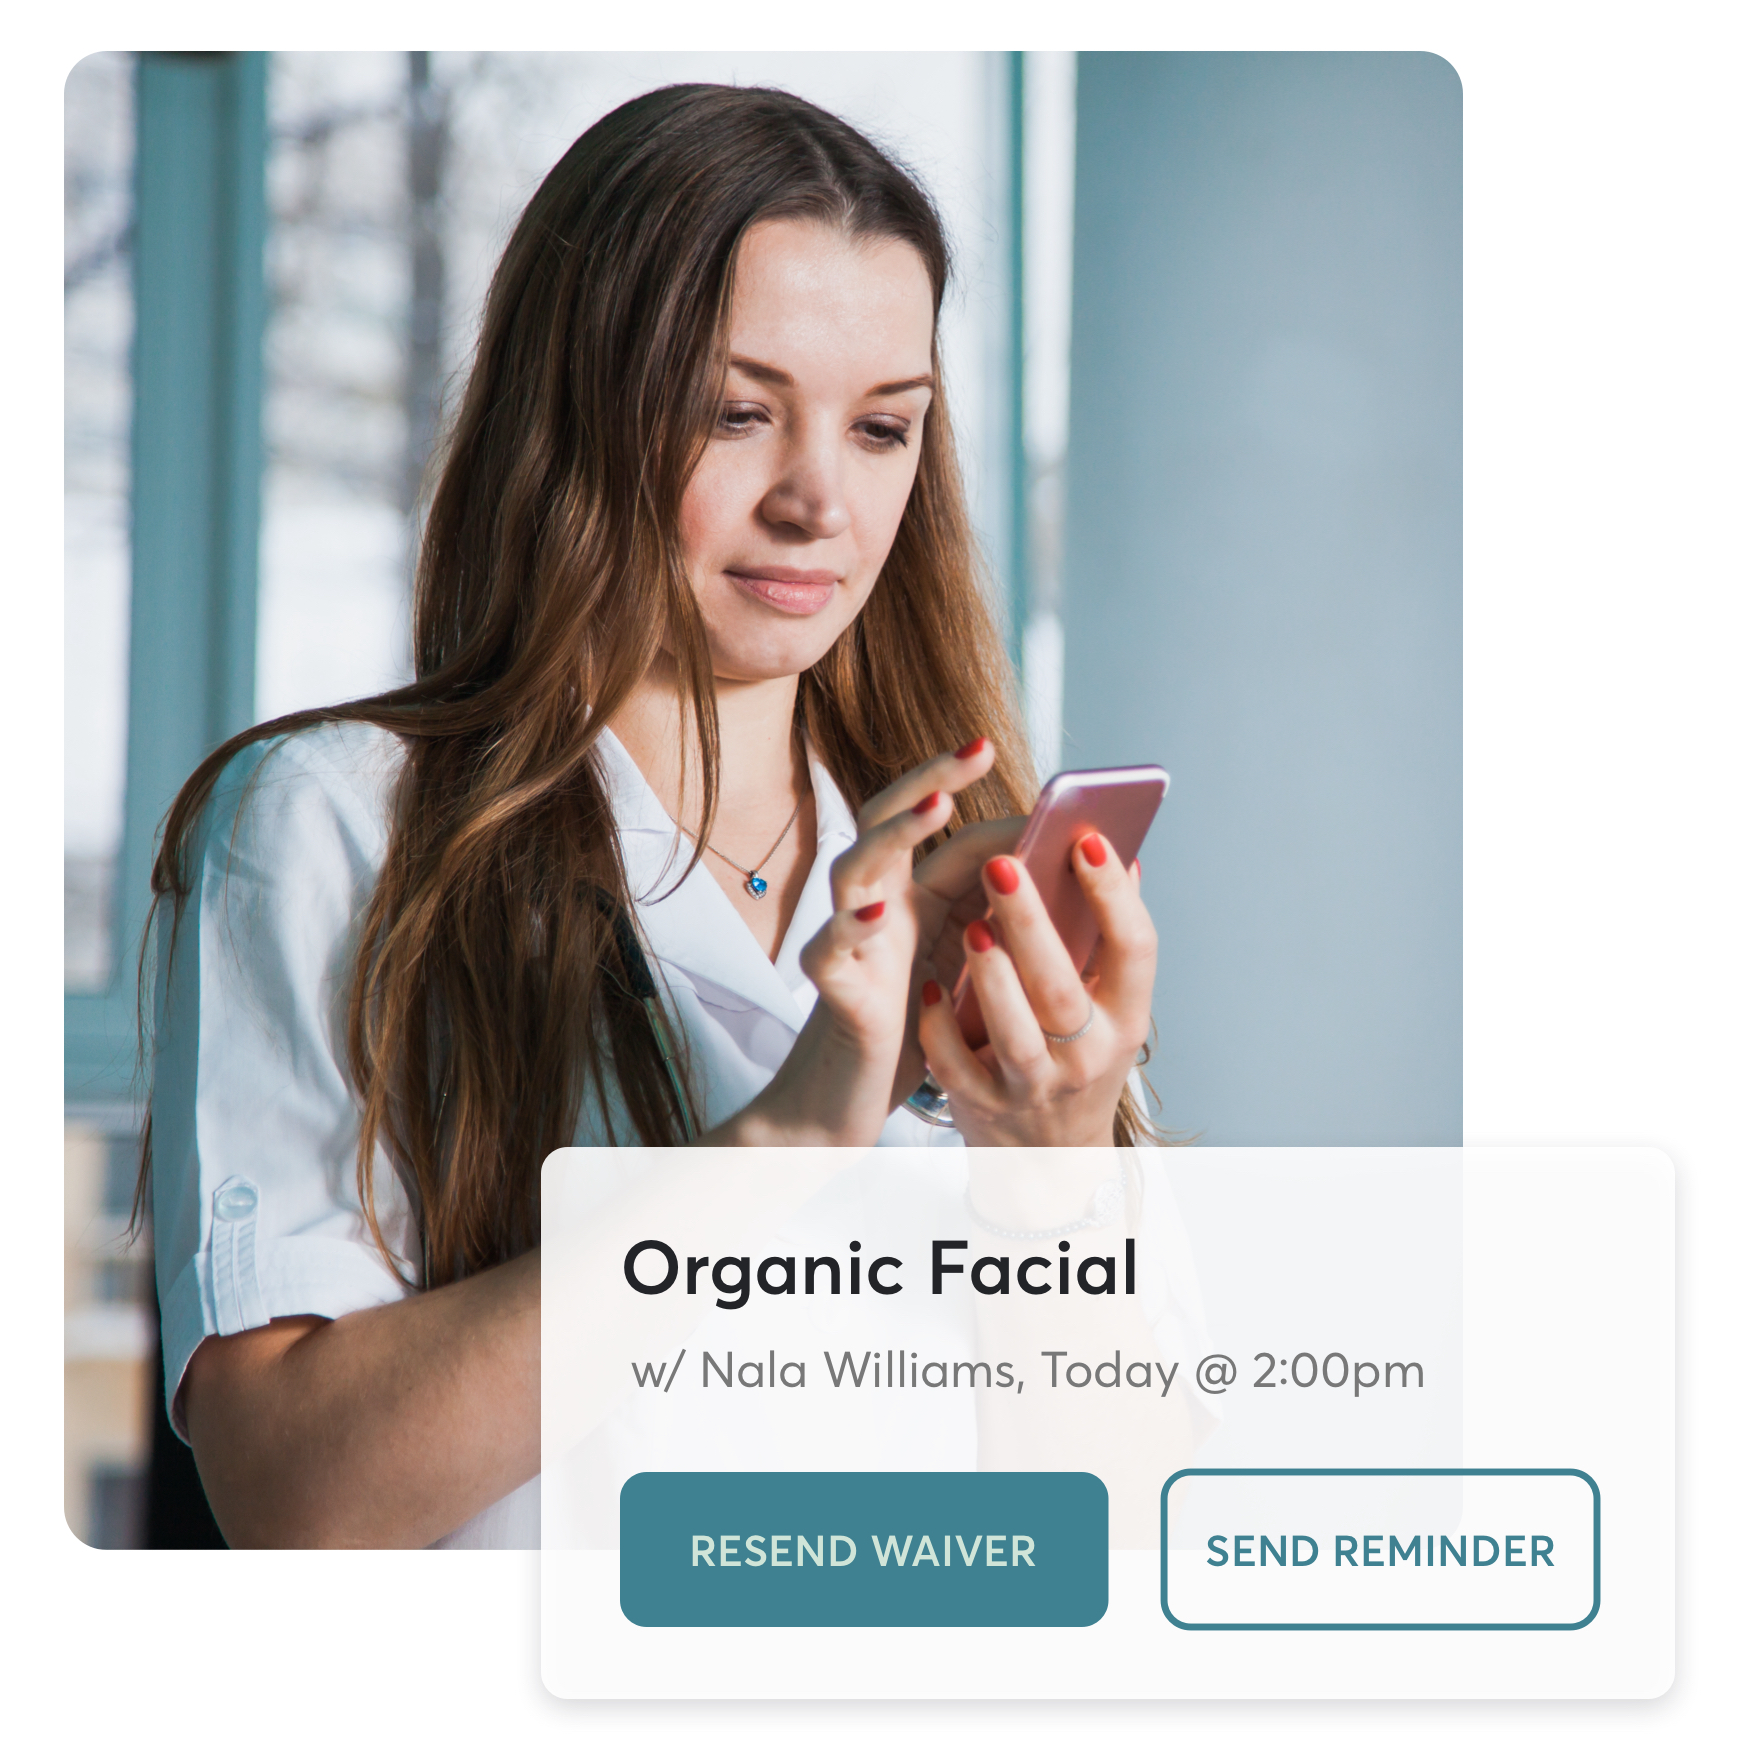Click the sleeve button on white shirt
Viewport: 1739px width, 1739px height.
click(236, 1199)
